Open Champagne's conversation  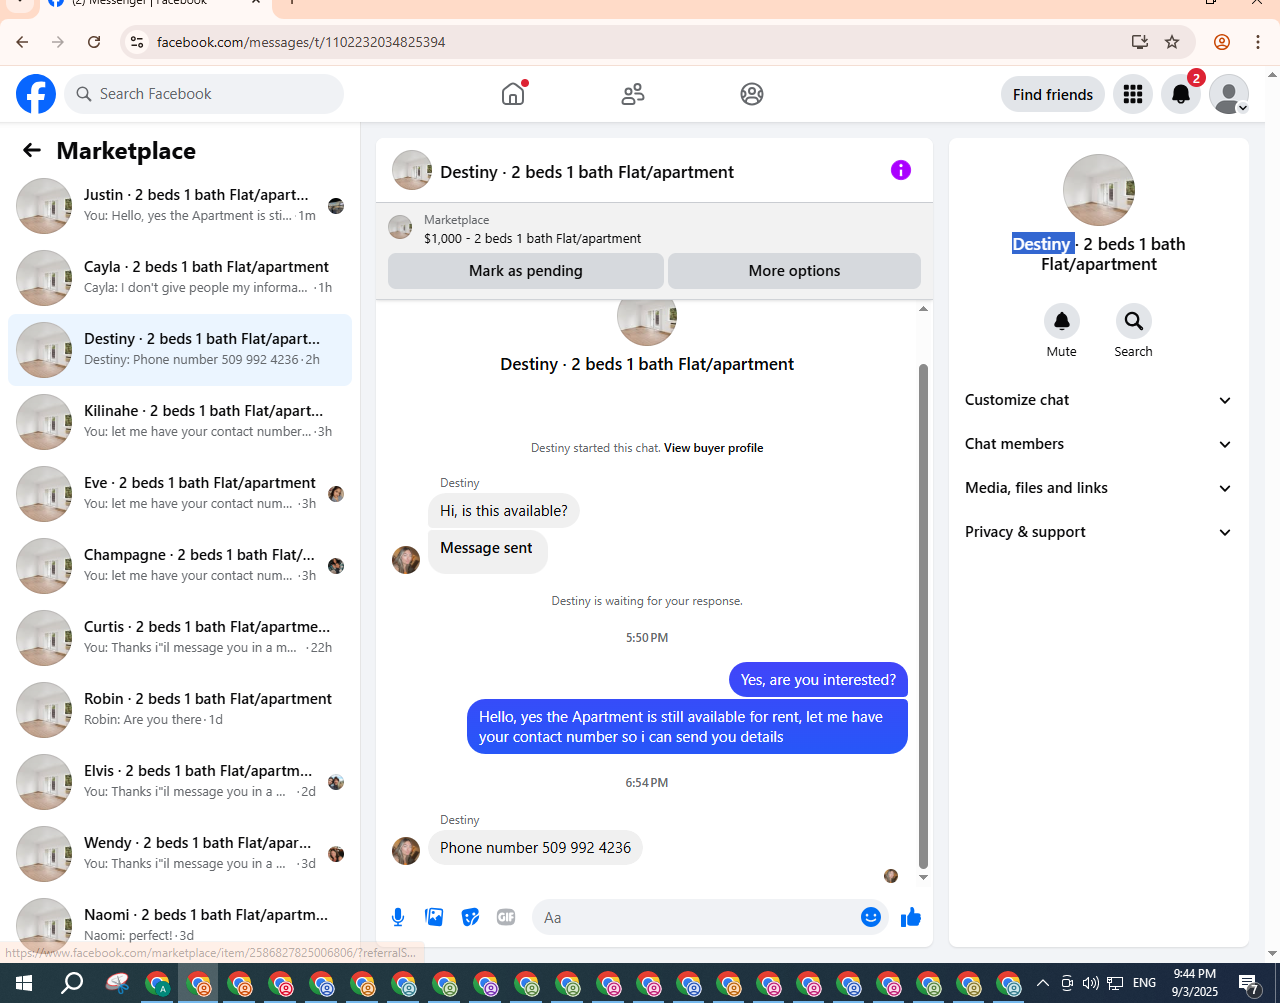pos(180,566)
